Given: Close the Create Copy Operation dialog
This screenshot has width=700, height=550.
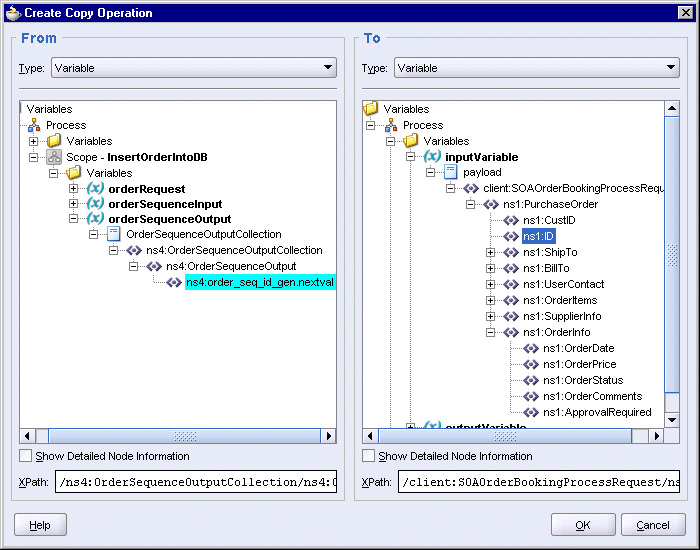Looking at the screenshot, I should [686, 12].
